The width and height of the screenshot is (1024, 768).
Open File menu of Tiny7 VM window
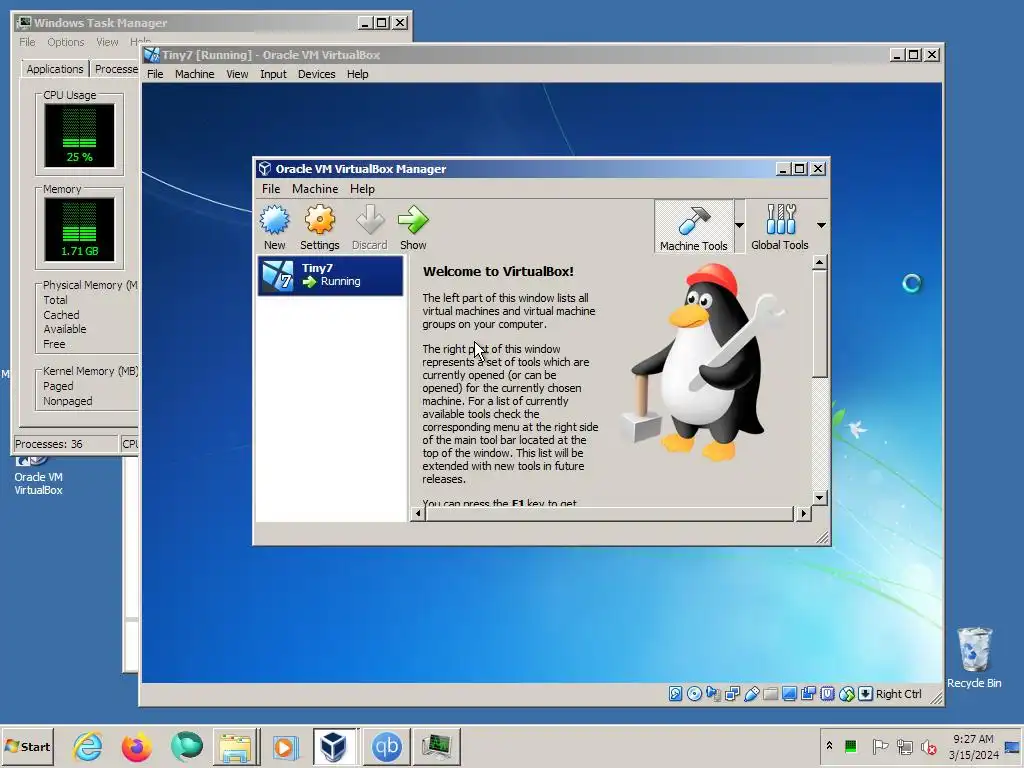click(155, 74)
